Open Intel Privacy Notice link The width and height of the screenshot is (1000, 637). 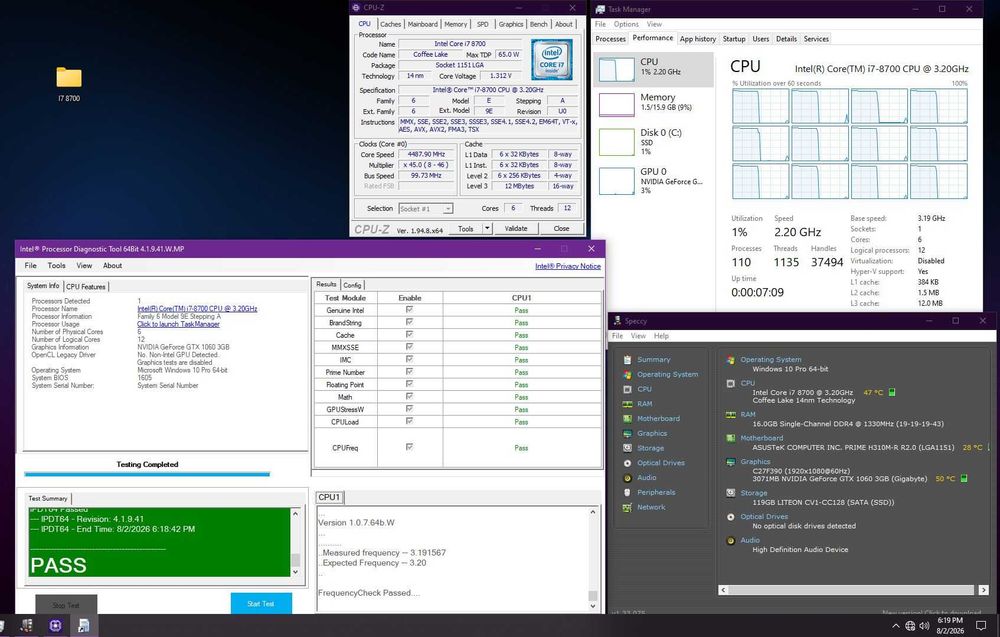coord(568,266)
